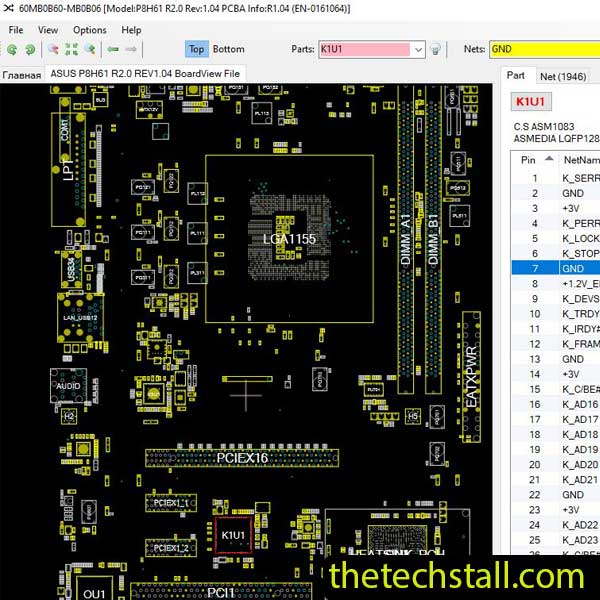Viewport: 600px width, 600px height.
Task: Select pin 2 GND row
Action: coord(556,193)
